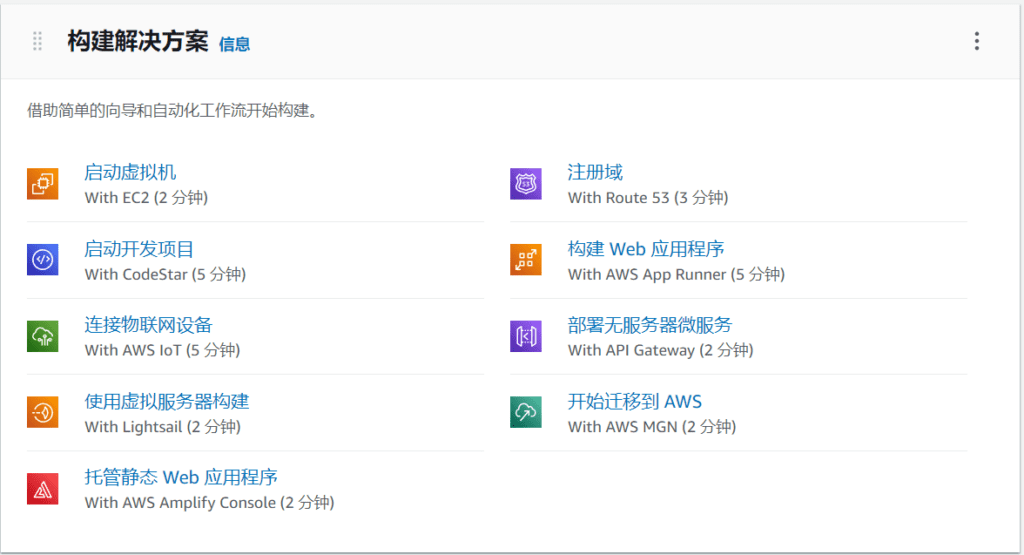
Task: Click the 使用虚拟服务器构建 link
Action: [166, 401]
